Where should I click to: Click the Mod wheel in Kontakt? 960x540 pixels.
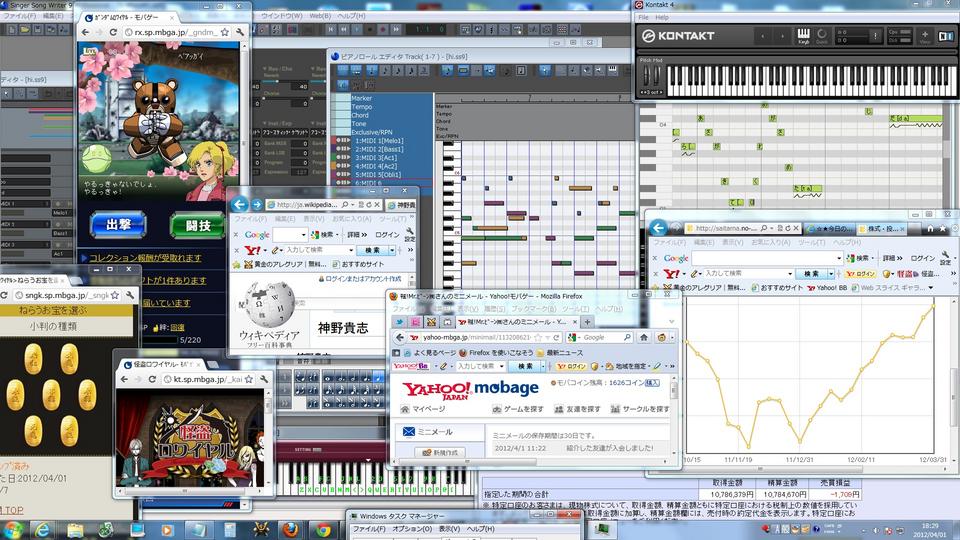click(x=657, y=77)
